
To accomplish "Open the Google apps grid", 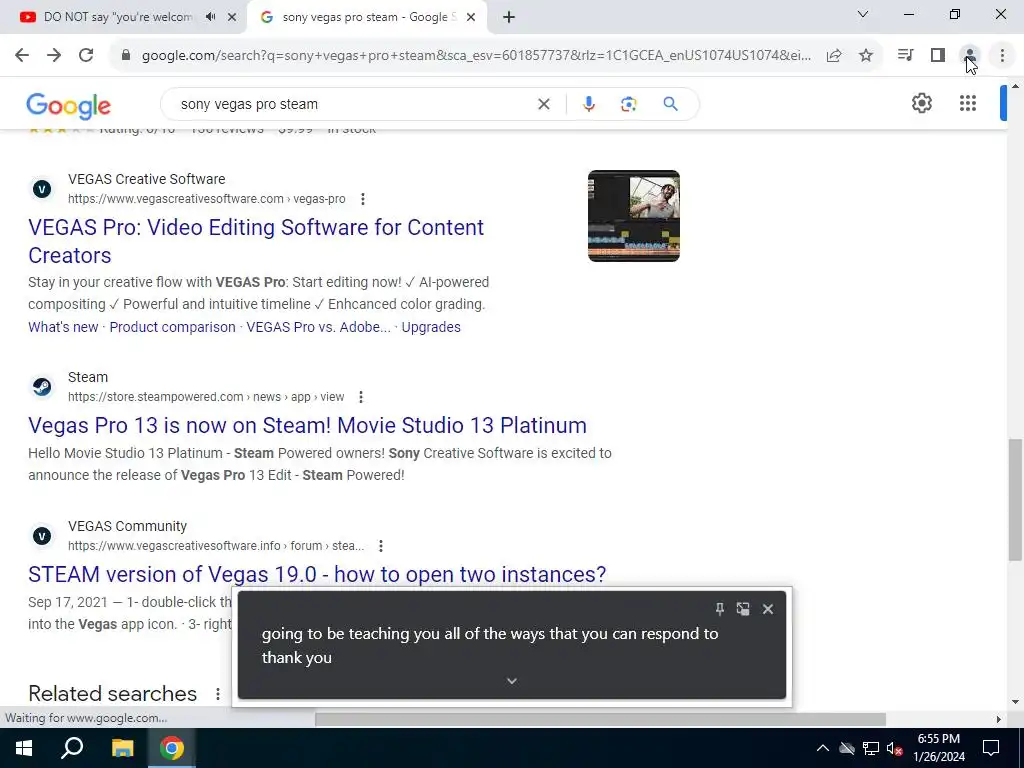I will tap(968, 103).
